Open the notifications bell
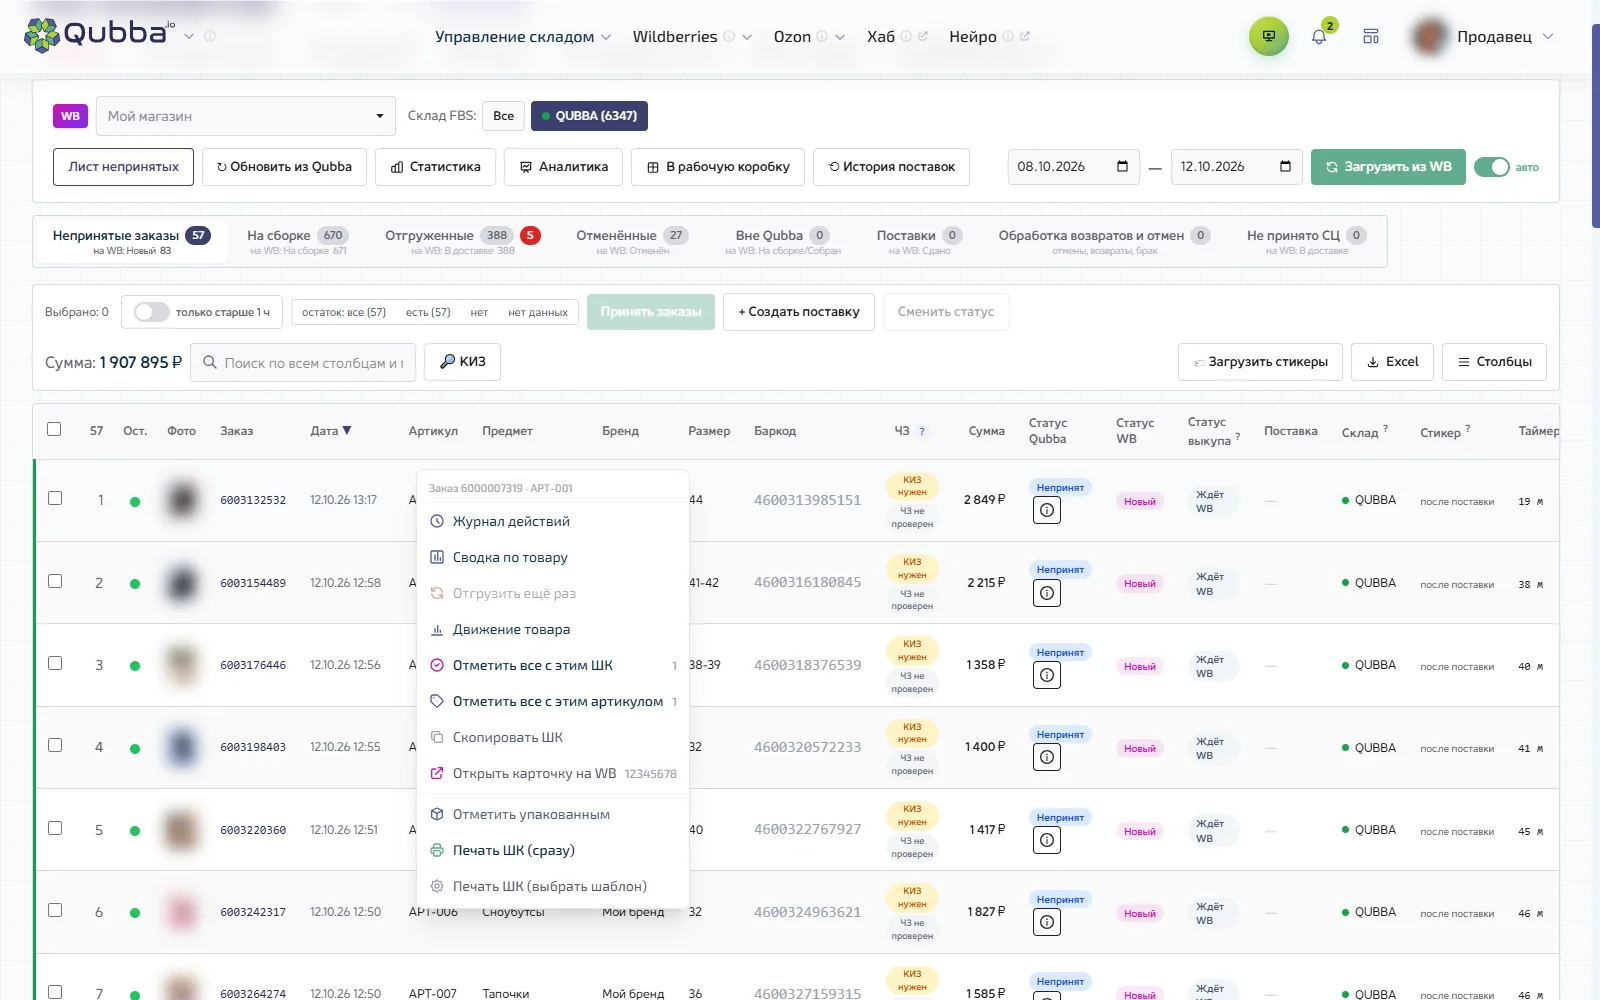This screenshot has width=1600, height=1000. coord(1319,37)
